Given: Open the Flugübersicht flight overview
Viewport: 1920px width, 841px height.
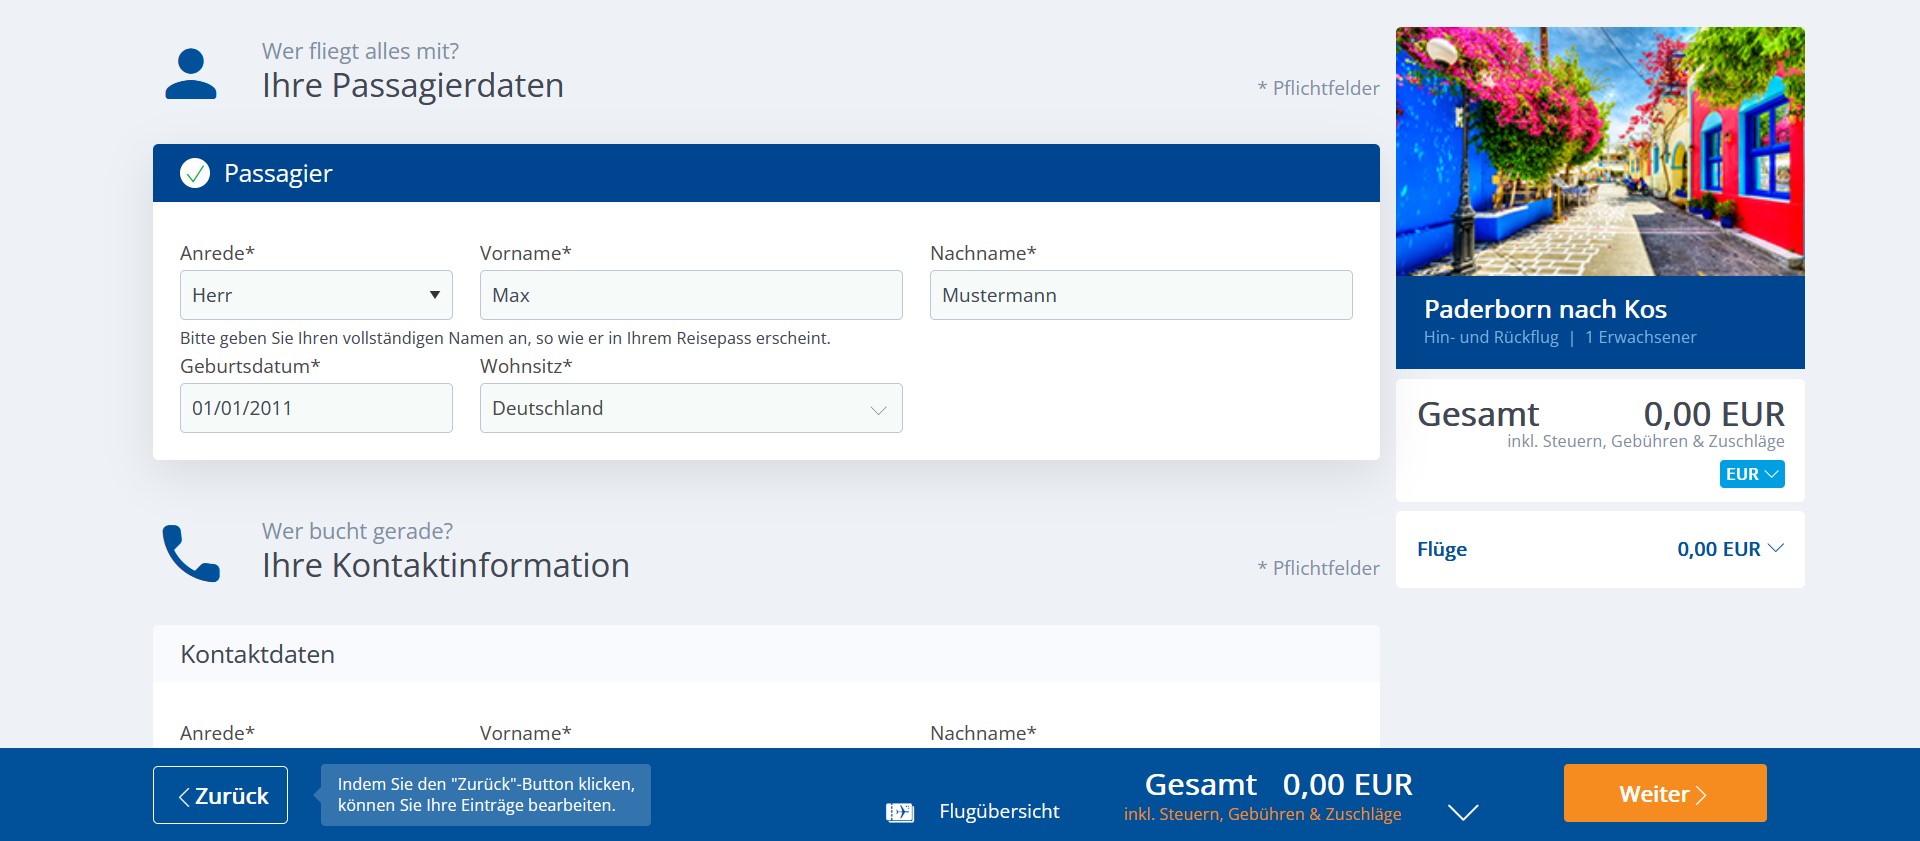Looking at the screenshot, I should (x=998, y=811).
